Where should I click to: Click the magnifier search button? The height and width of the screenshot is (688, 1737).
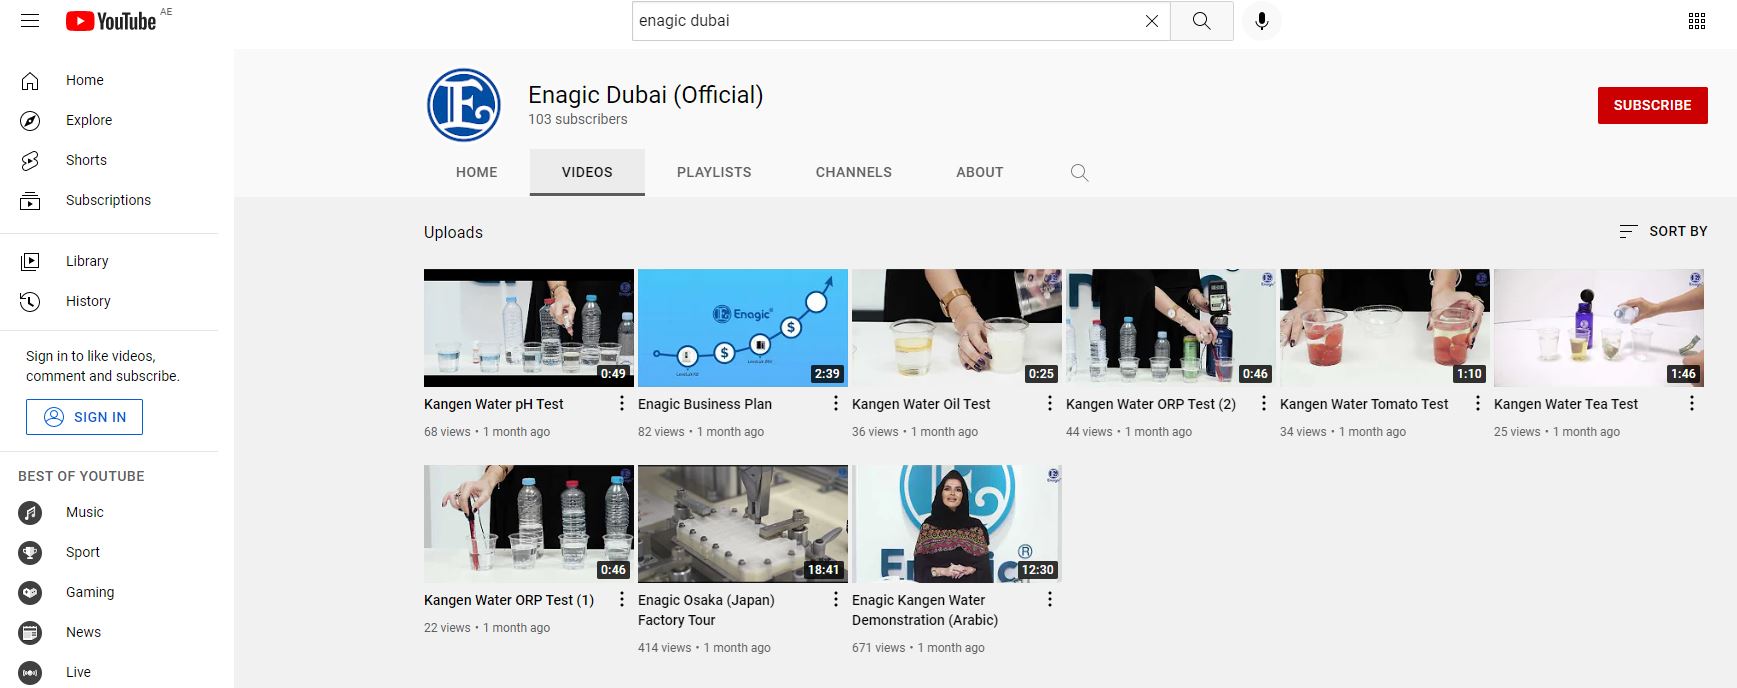point(1201,21)
